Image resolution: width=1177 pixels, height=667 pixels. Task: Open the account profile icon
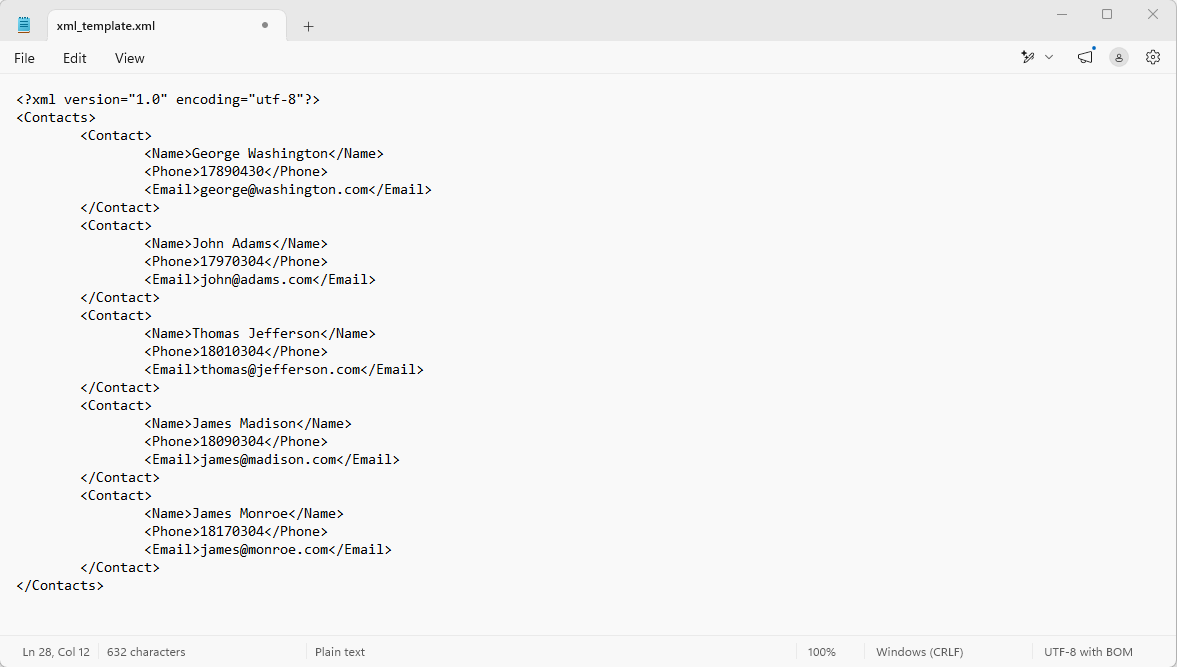[x=1118, y=57]
